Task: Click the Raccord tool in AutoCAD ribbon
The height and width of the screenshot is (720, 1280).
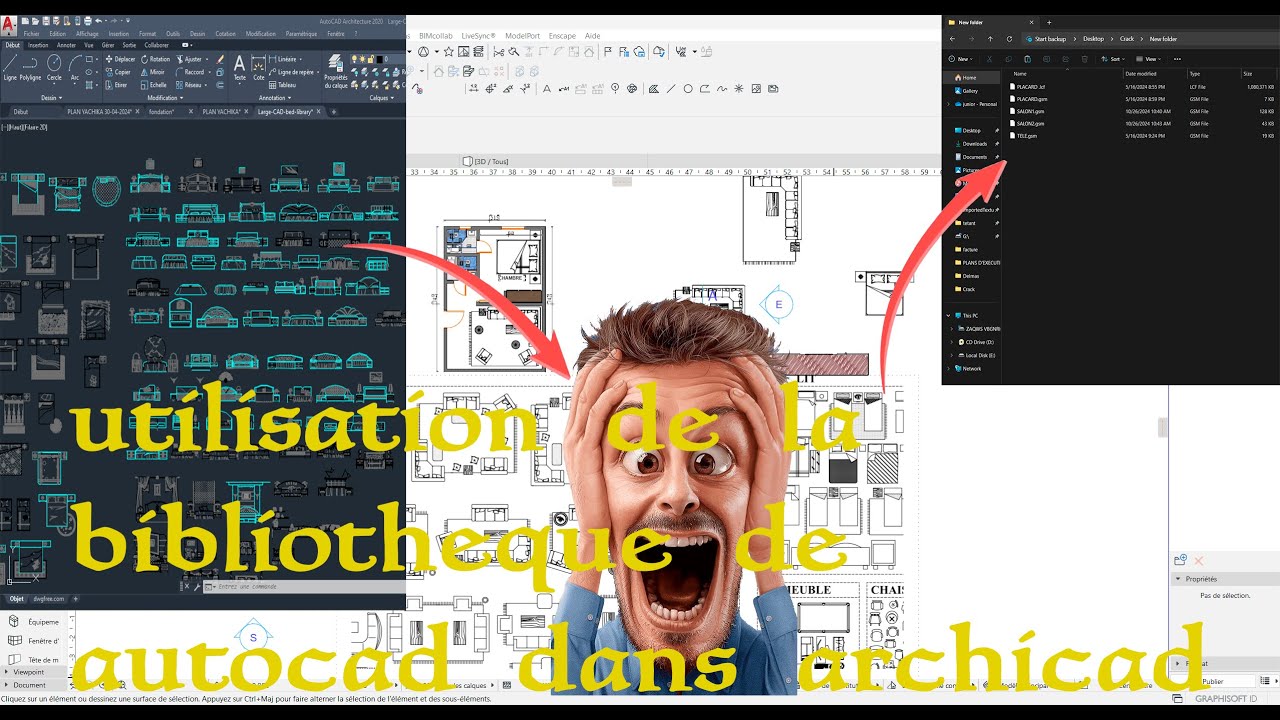Action: 189,72
